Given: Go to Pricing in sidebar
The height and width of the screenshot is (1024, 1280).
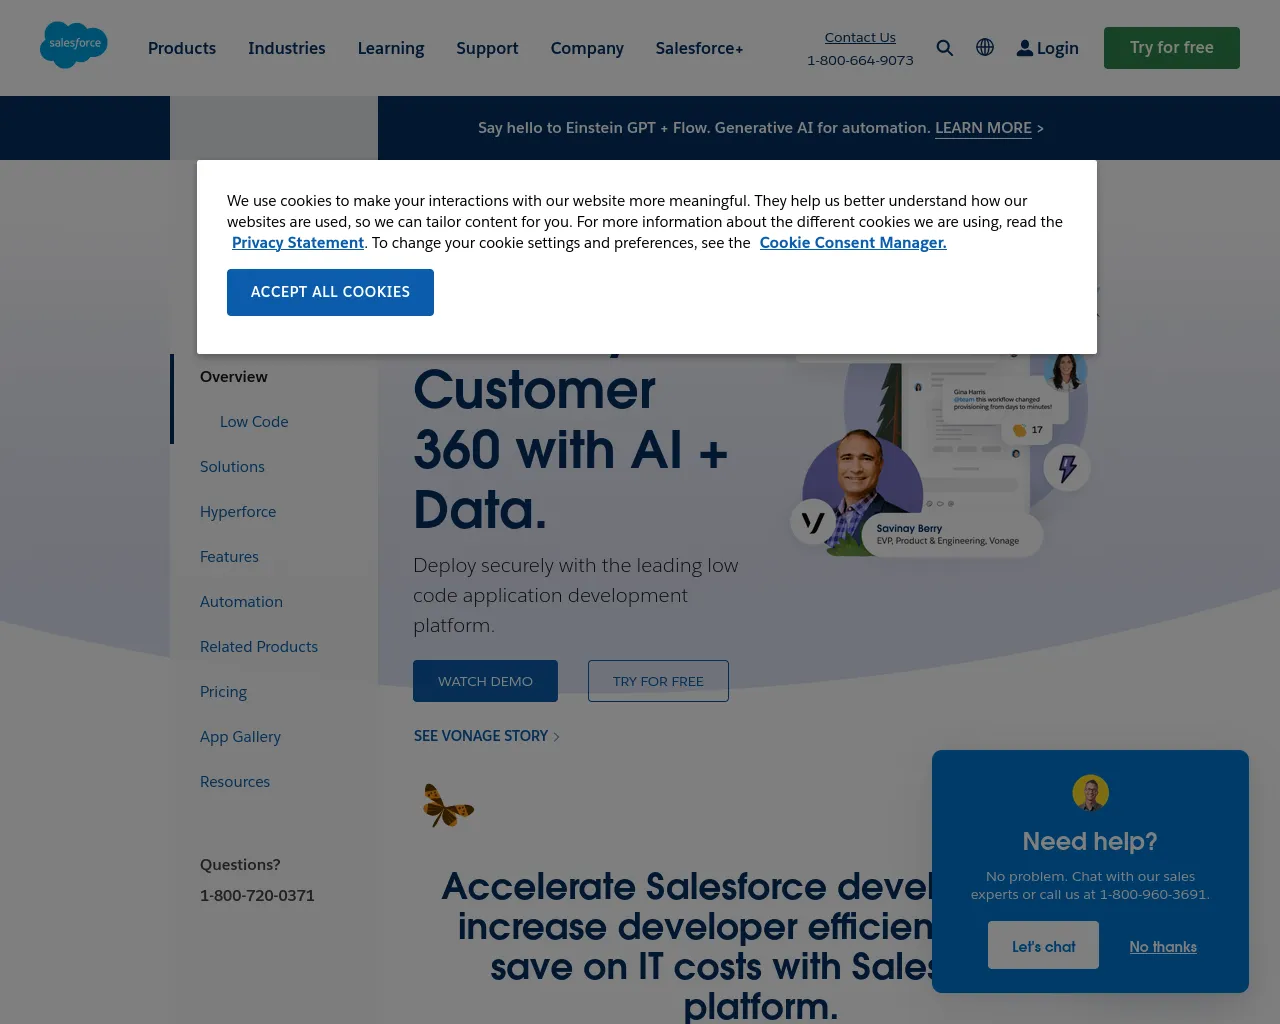Looking at the screenshot, I should point(223,692).
